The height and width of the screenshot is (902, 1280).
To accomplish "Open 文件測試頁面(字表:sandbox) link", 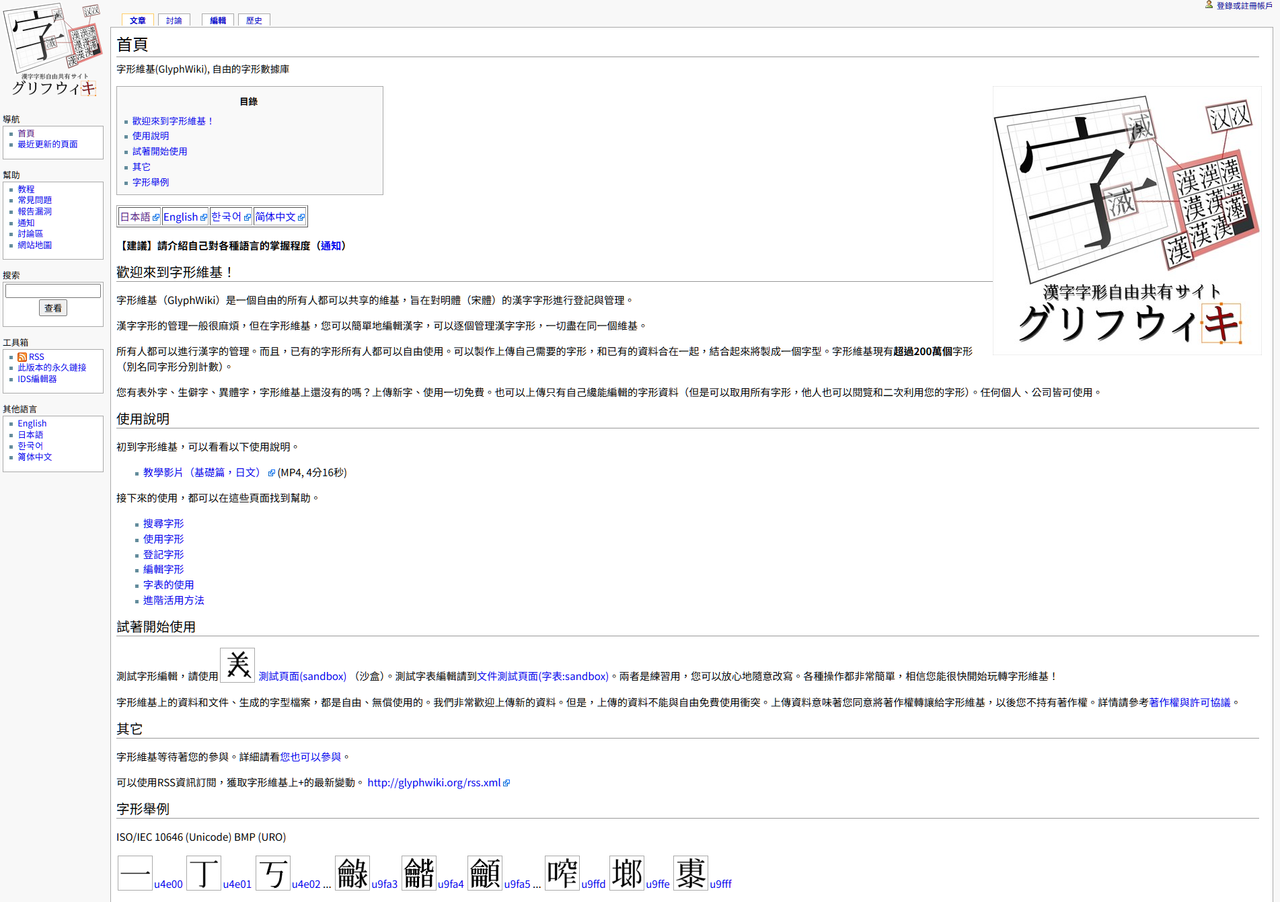I will pyautogui.click(x=543, y=677).
